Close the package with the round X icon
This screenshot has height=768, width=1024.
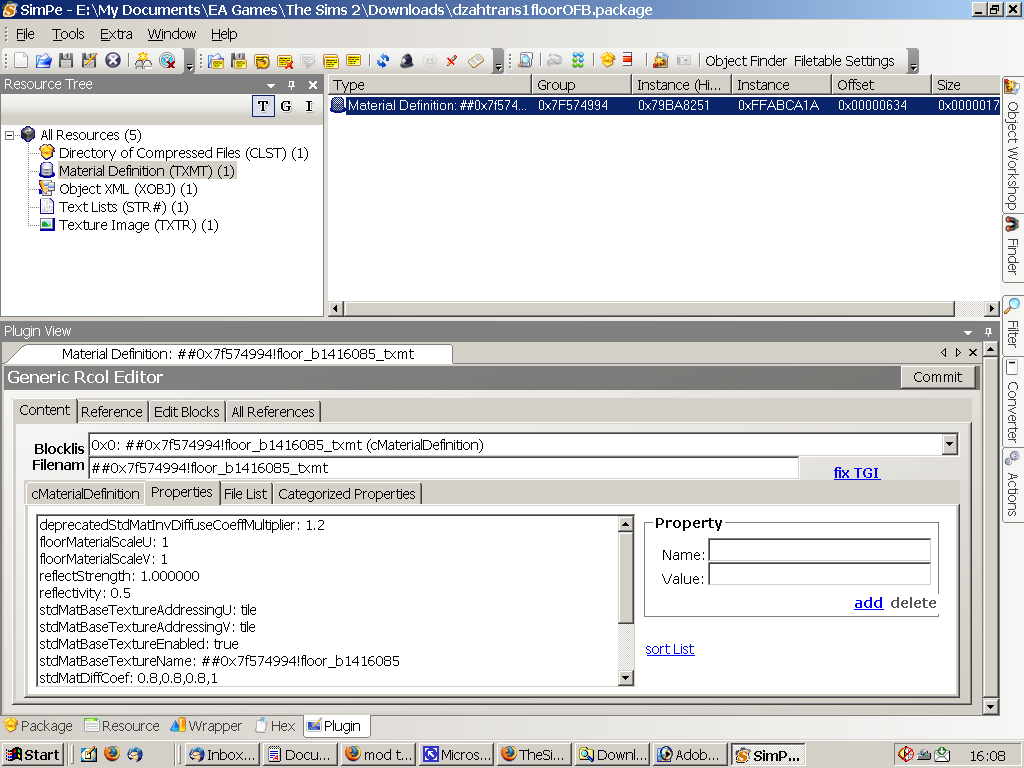[113, 61]
